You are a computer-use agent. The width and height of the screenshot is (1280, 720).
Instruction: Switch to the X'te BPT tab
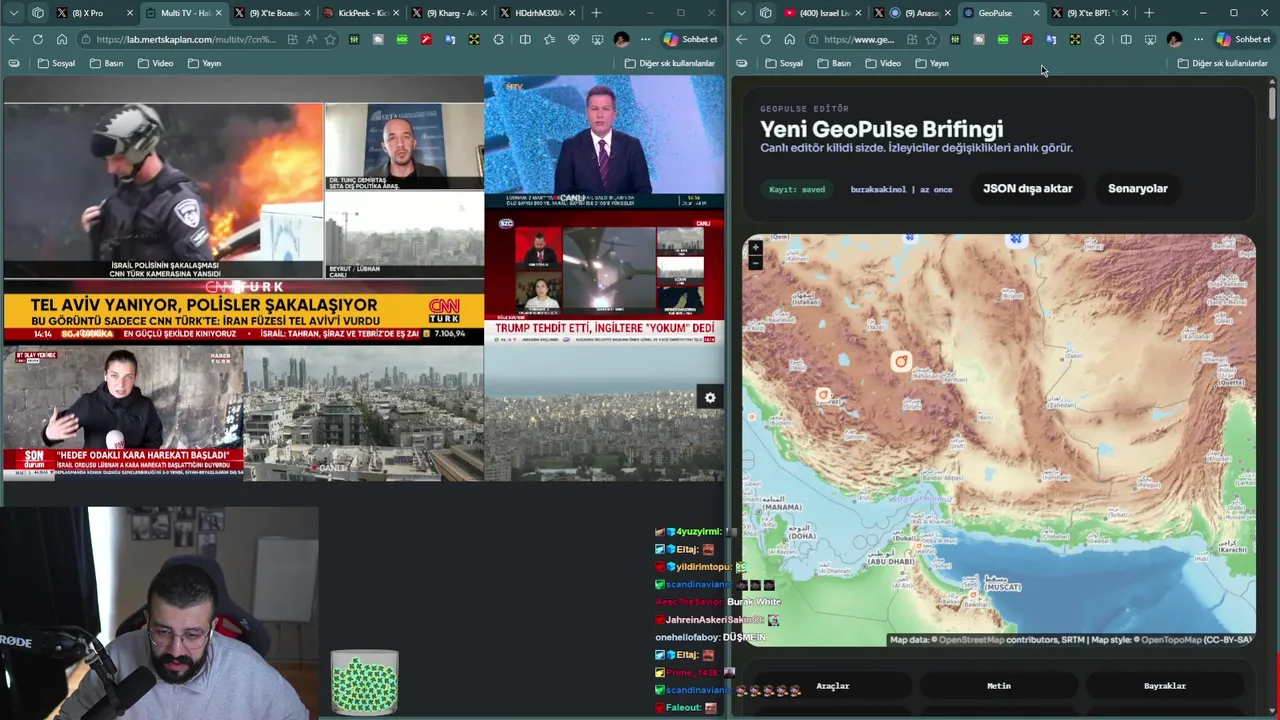pyautogui.click(x=1090, y=13)
